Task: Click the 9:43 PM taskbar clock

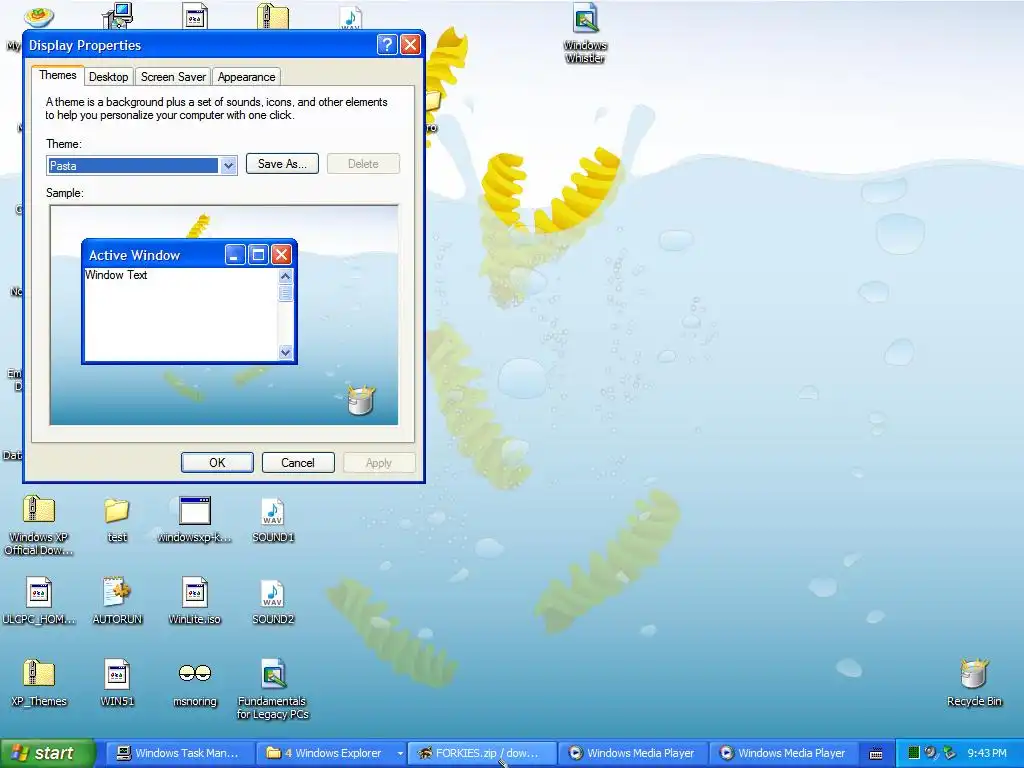Action: click(986, 753)
